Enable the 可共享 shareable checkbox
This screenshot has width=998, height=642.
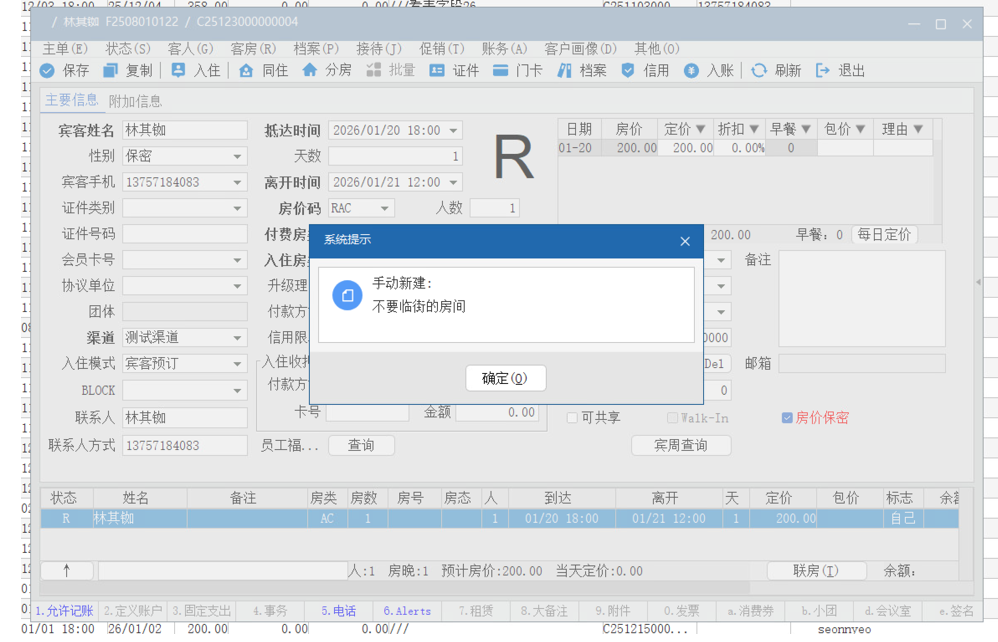click(x=573, y=418)
